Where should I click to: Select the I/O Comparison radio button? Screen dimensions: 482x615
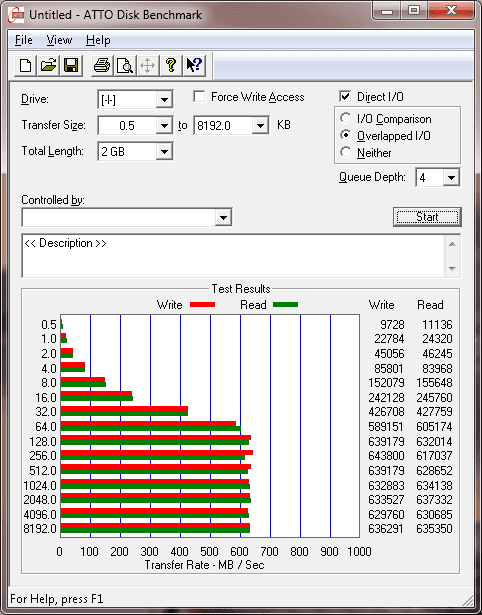(346, 118)
